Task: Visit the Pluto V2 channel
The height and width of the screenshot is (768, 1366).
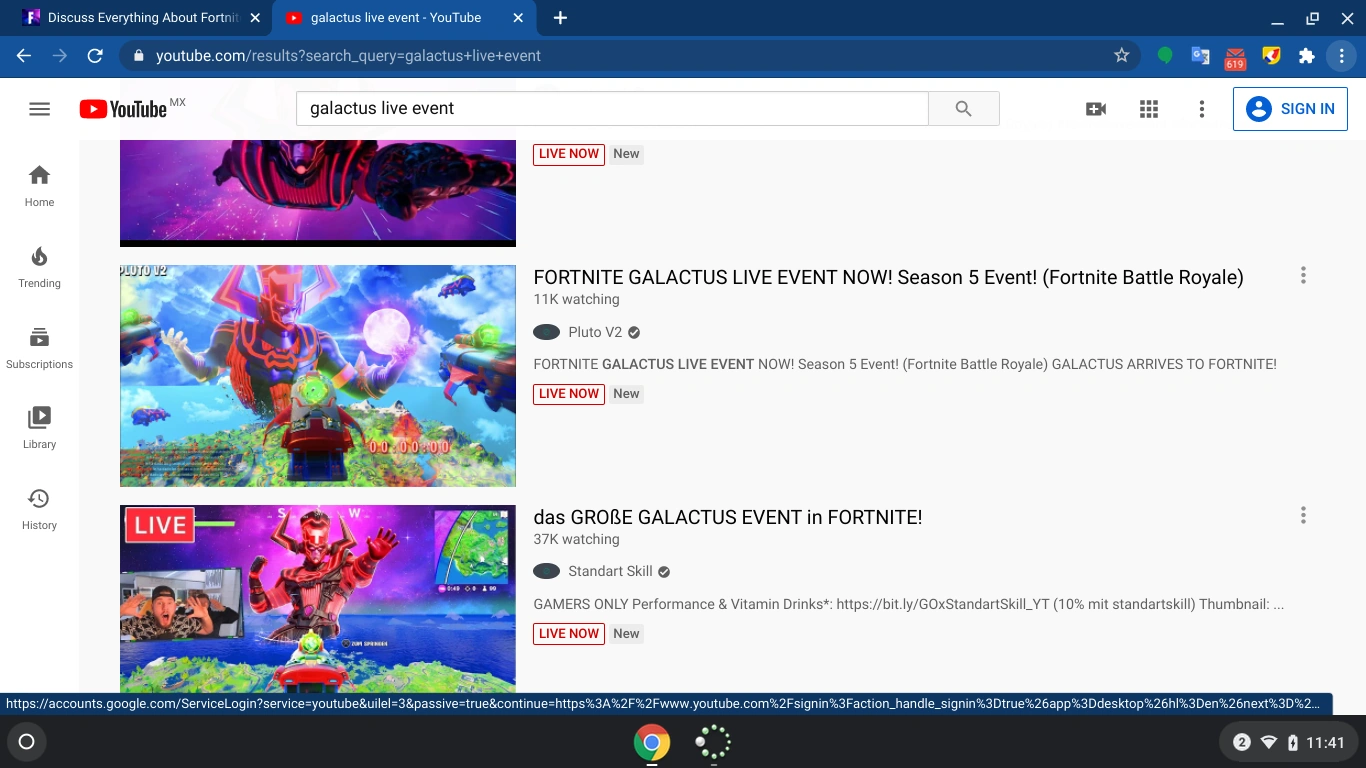Action: tap(595, 332)
